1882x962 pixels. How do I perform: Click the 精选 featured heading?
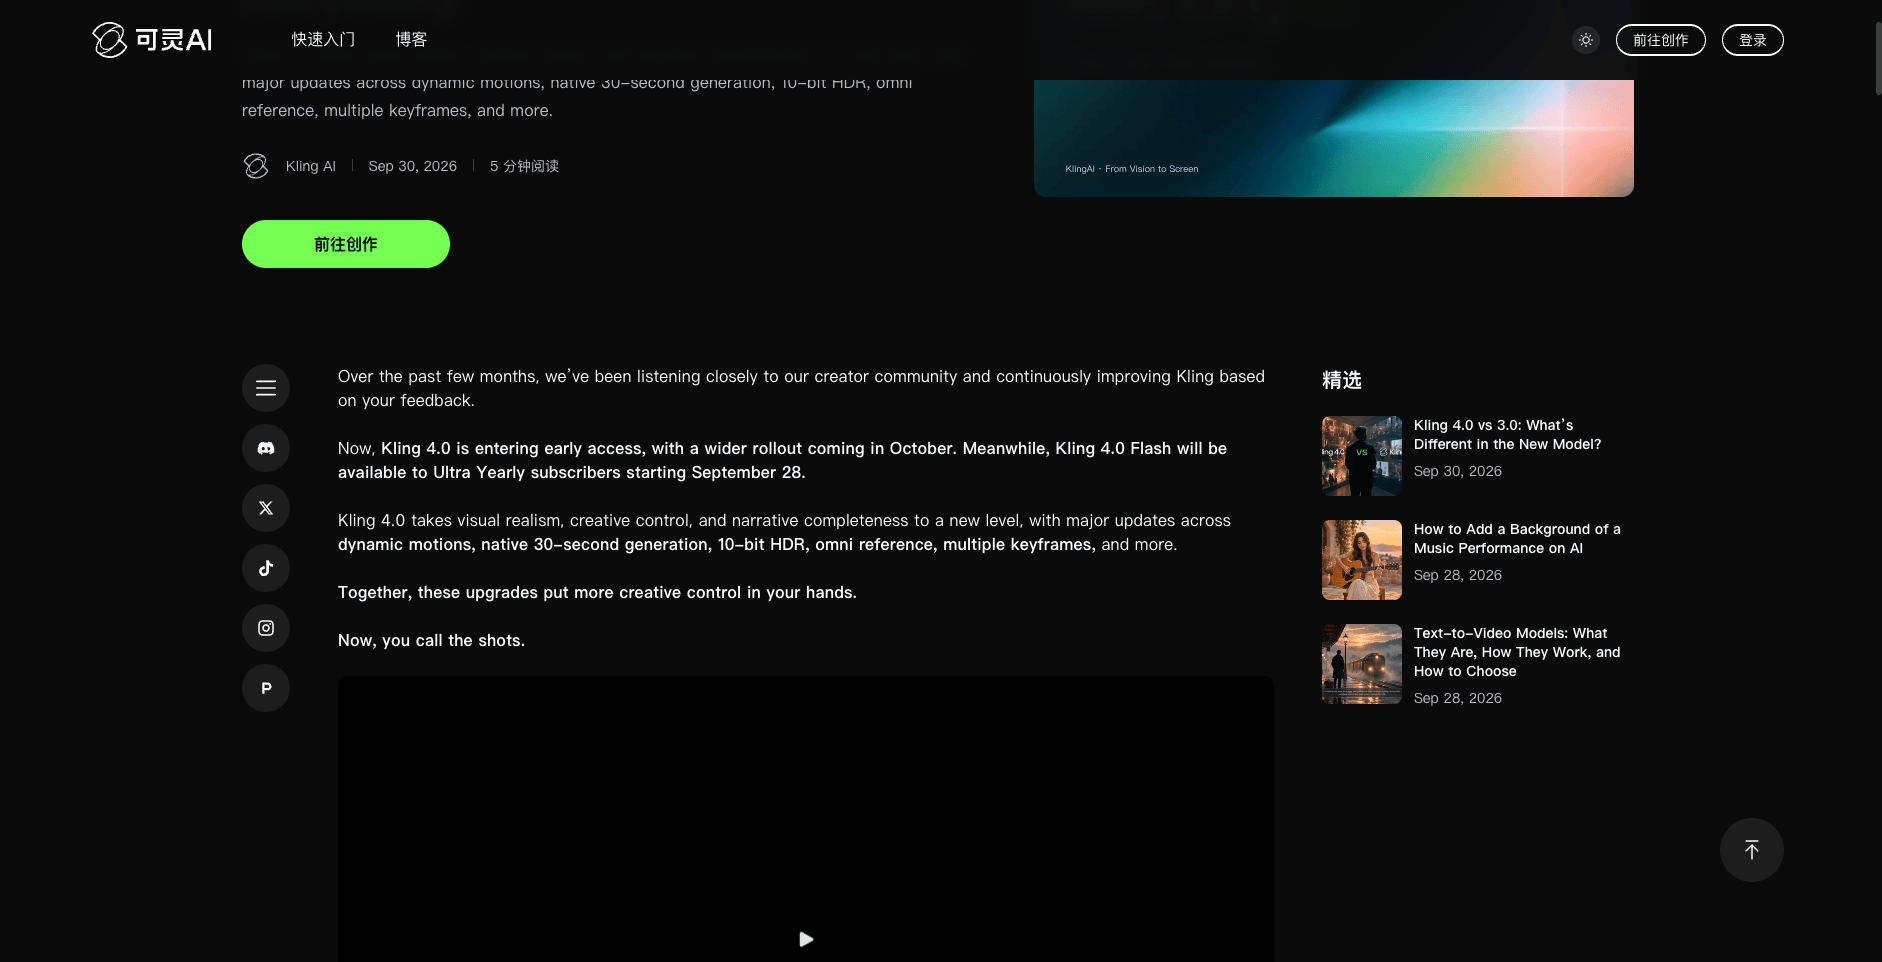point(1342,380)
